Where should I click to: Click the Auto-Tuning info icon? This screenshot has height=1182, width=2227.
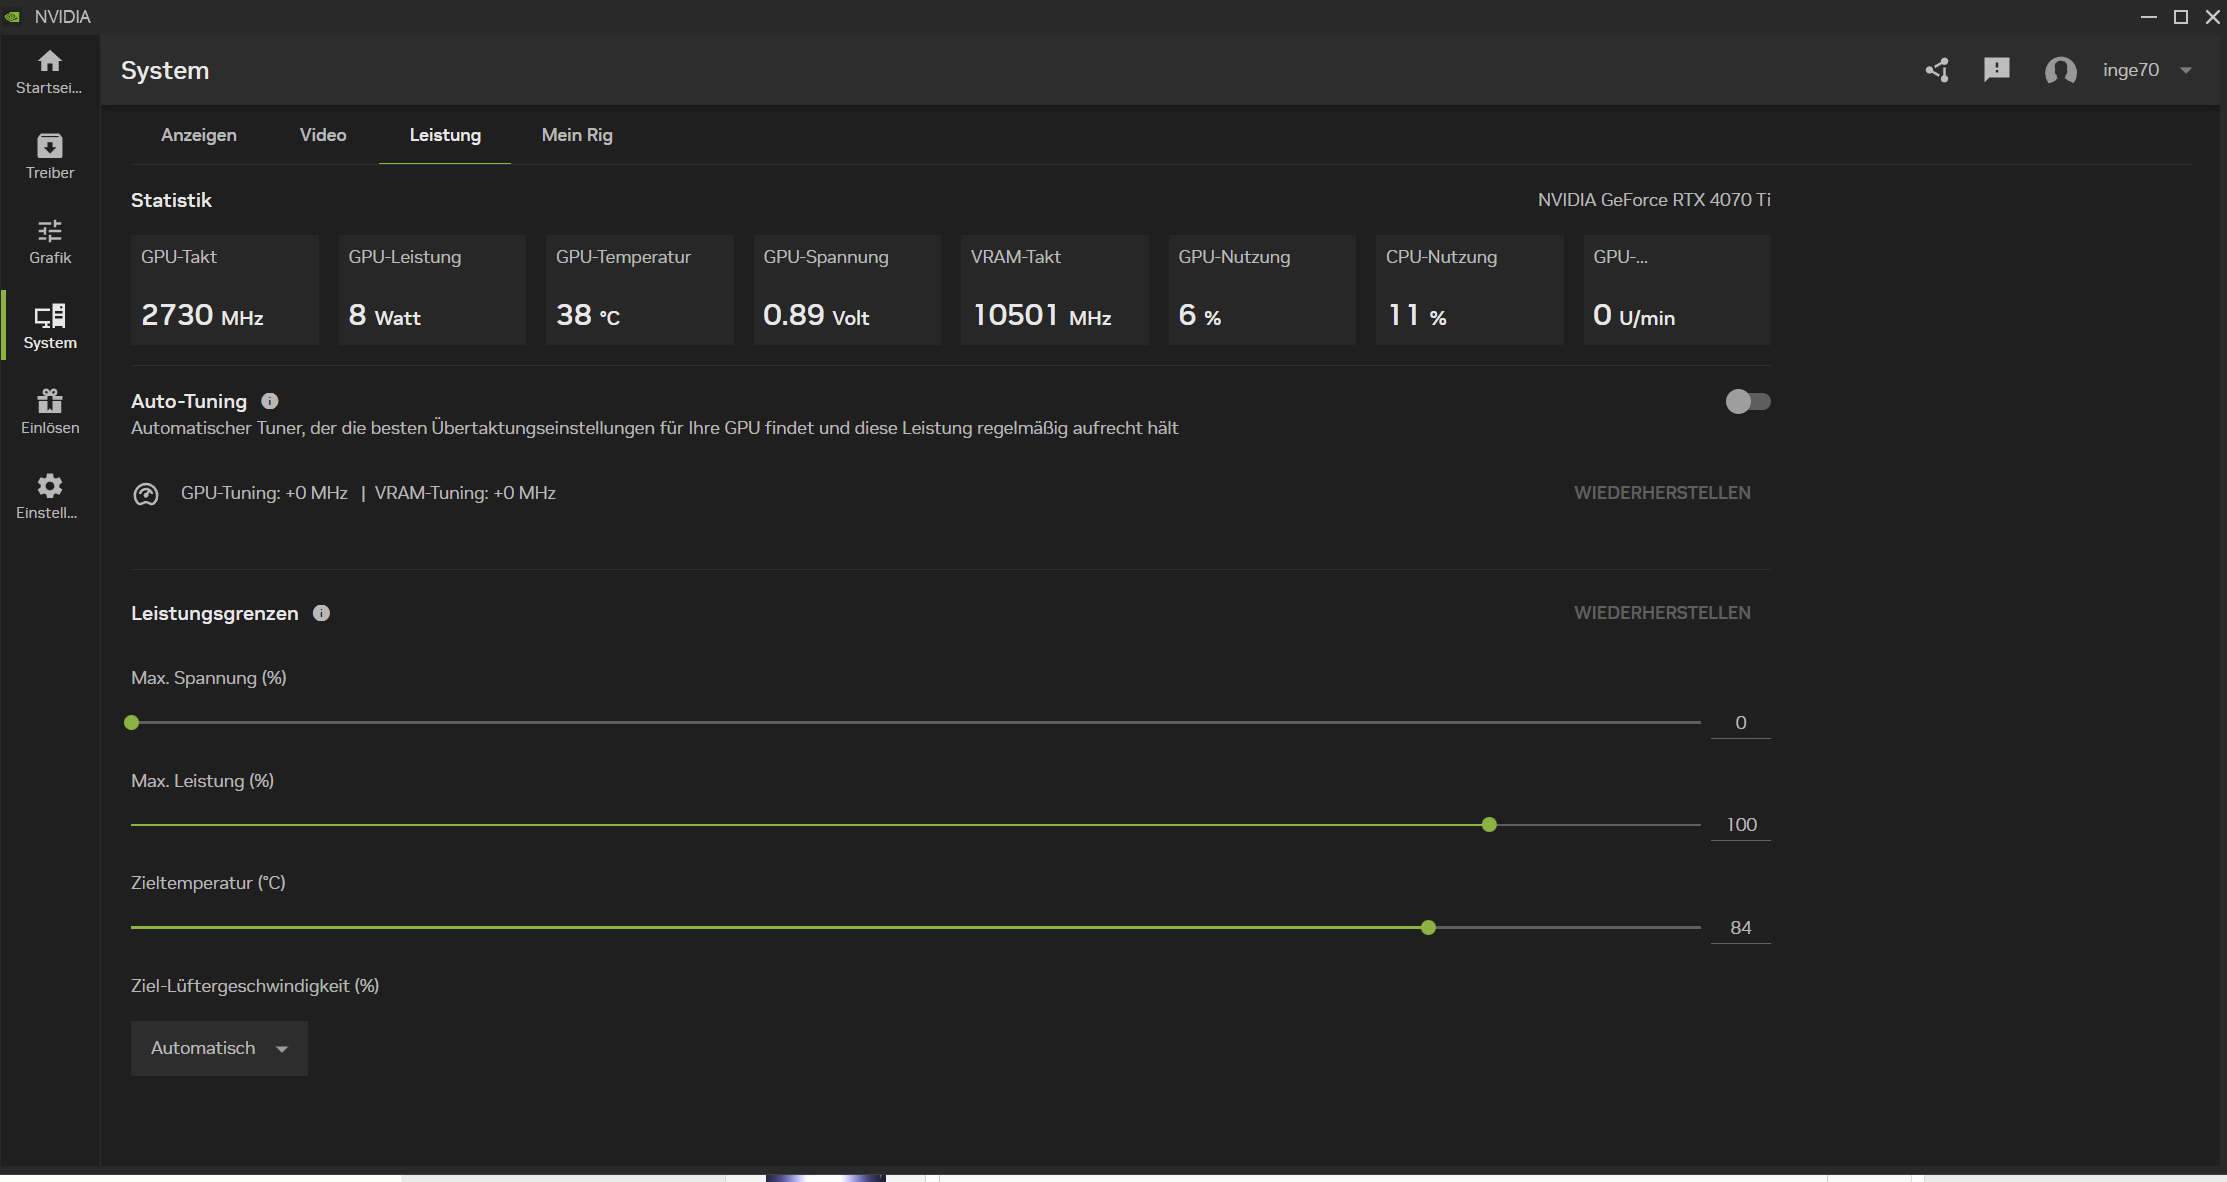(x=270, y=401)
